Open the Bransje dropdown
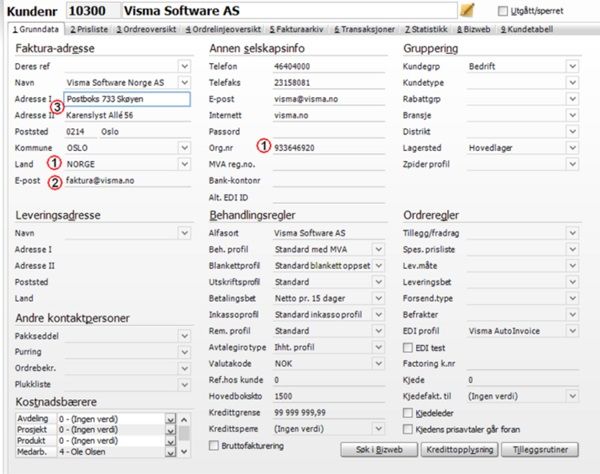600x474 pixels. [572, 115]
